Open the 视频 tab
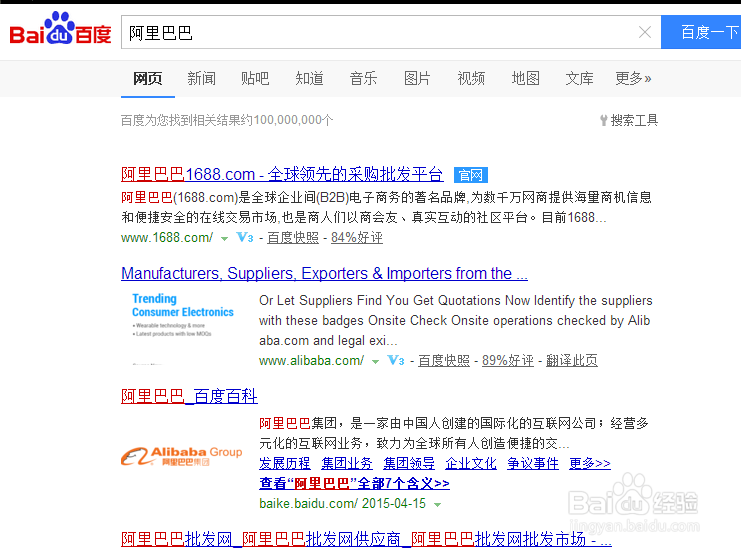This screenshot has width=741, height=552. (471, 78)
